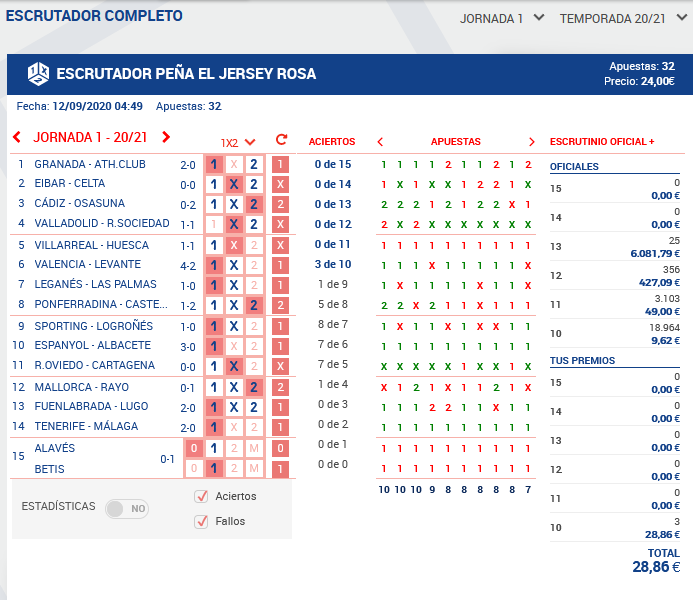
Task: Uncheck the Aciertos checkbox
Action: pyautogui.click(x=201, y=496)
